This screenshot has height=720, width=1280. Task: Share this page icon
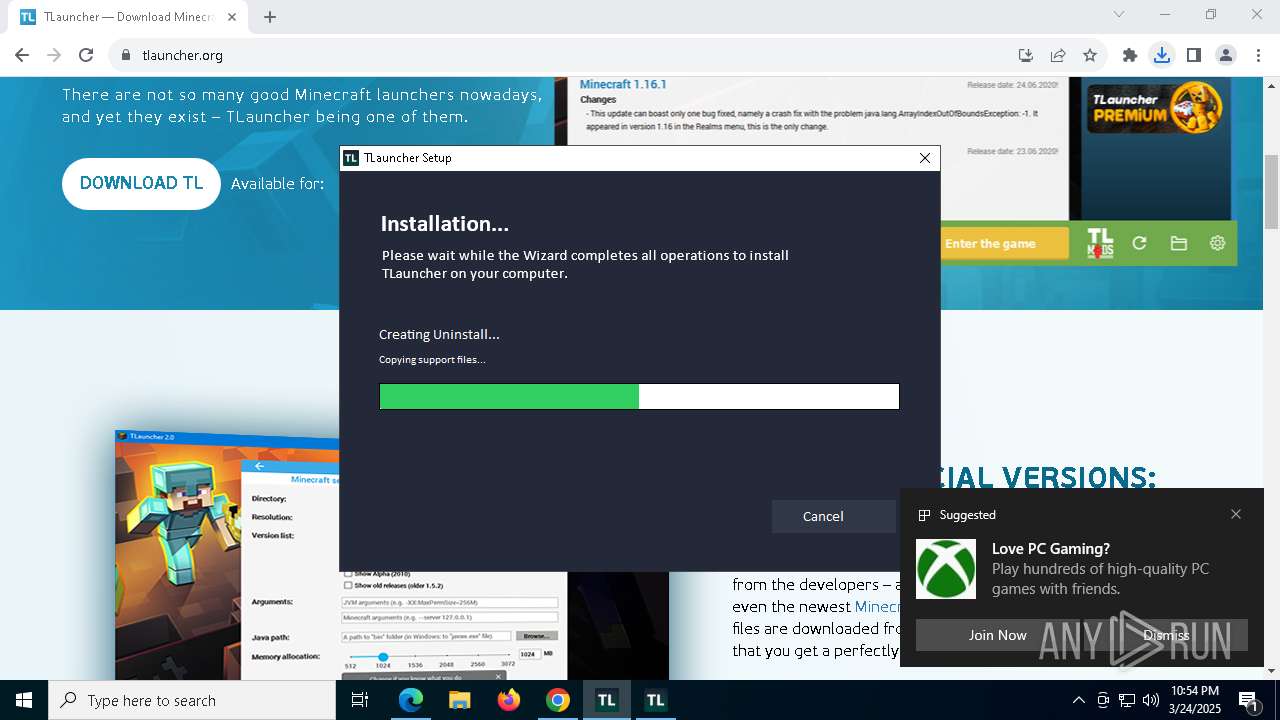click(x=1058, y=55)
